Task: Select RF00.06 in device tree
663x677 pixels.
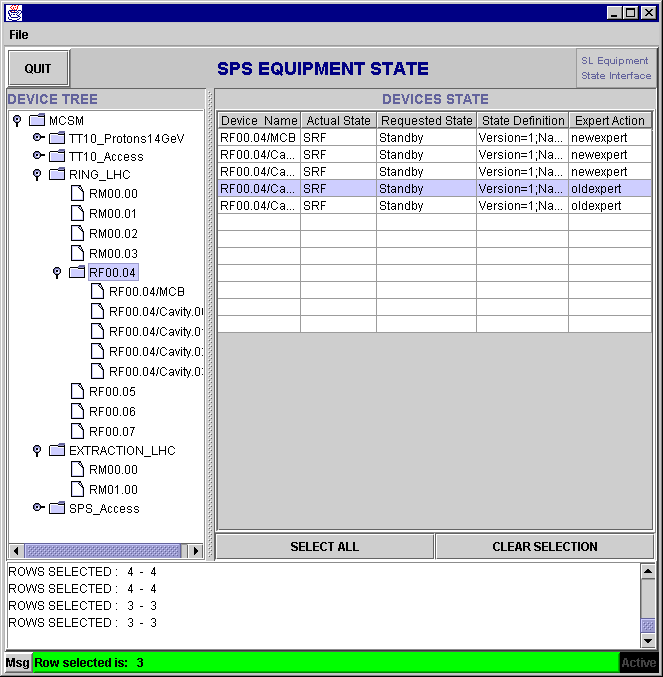Action: pyautogui.click(x=112, y=411)
